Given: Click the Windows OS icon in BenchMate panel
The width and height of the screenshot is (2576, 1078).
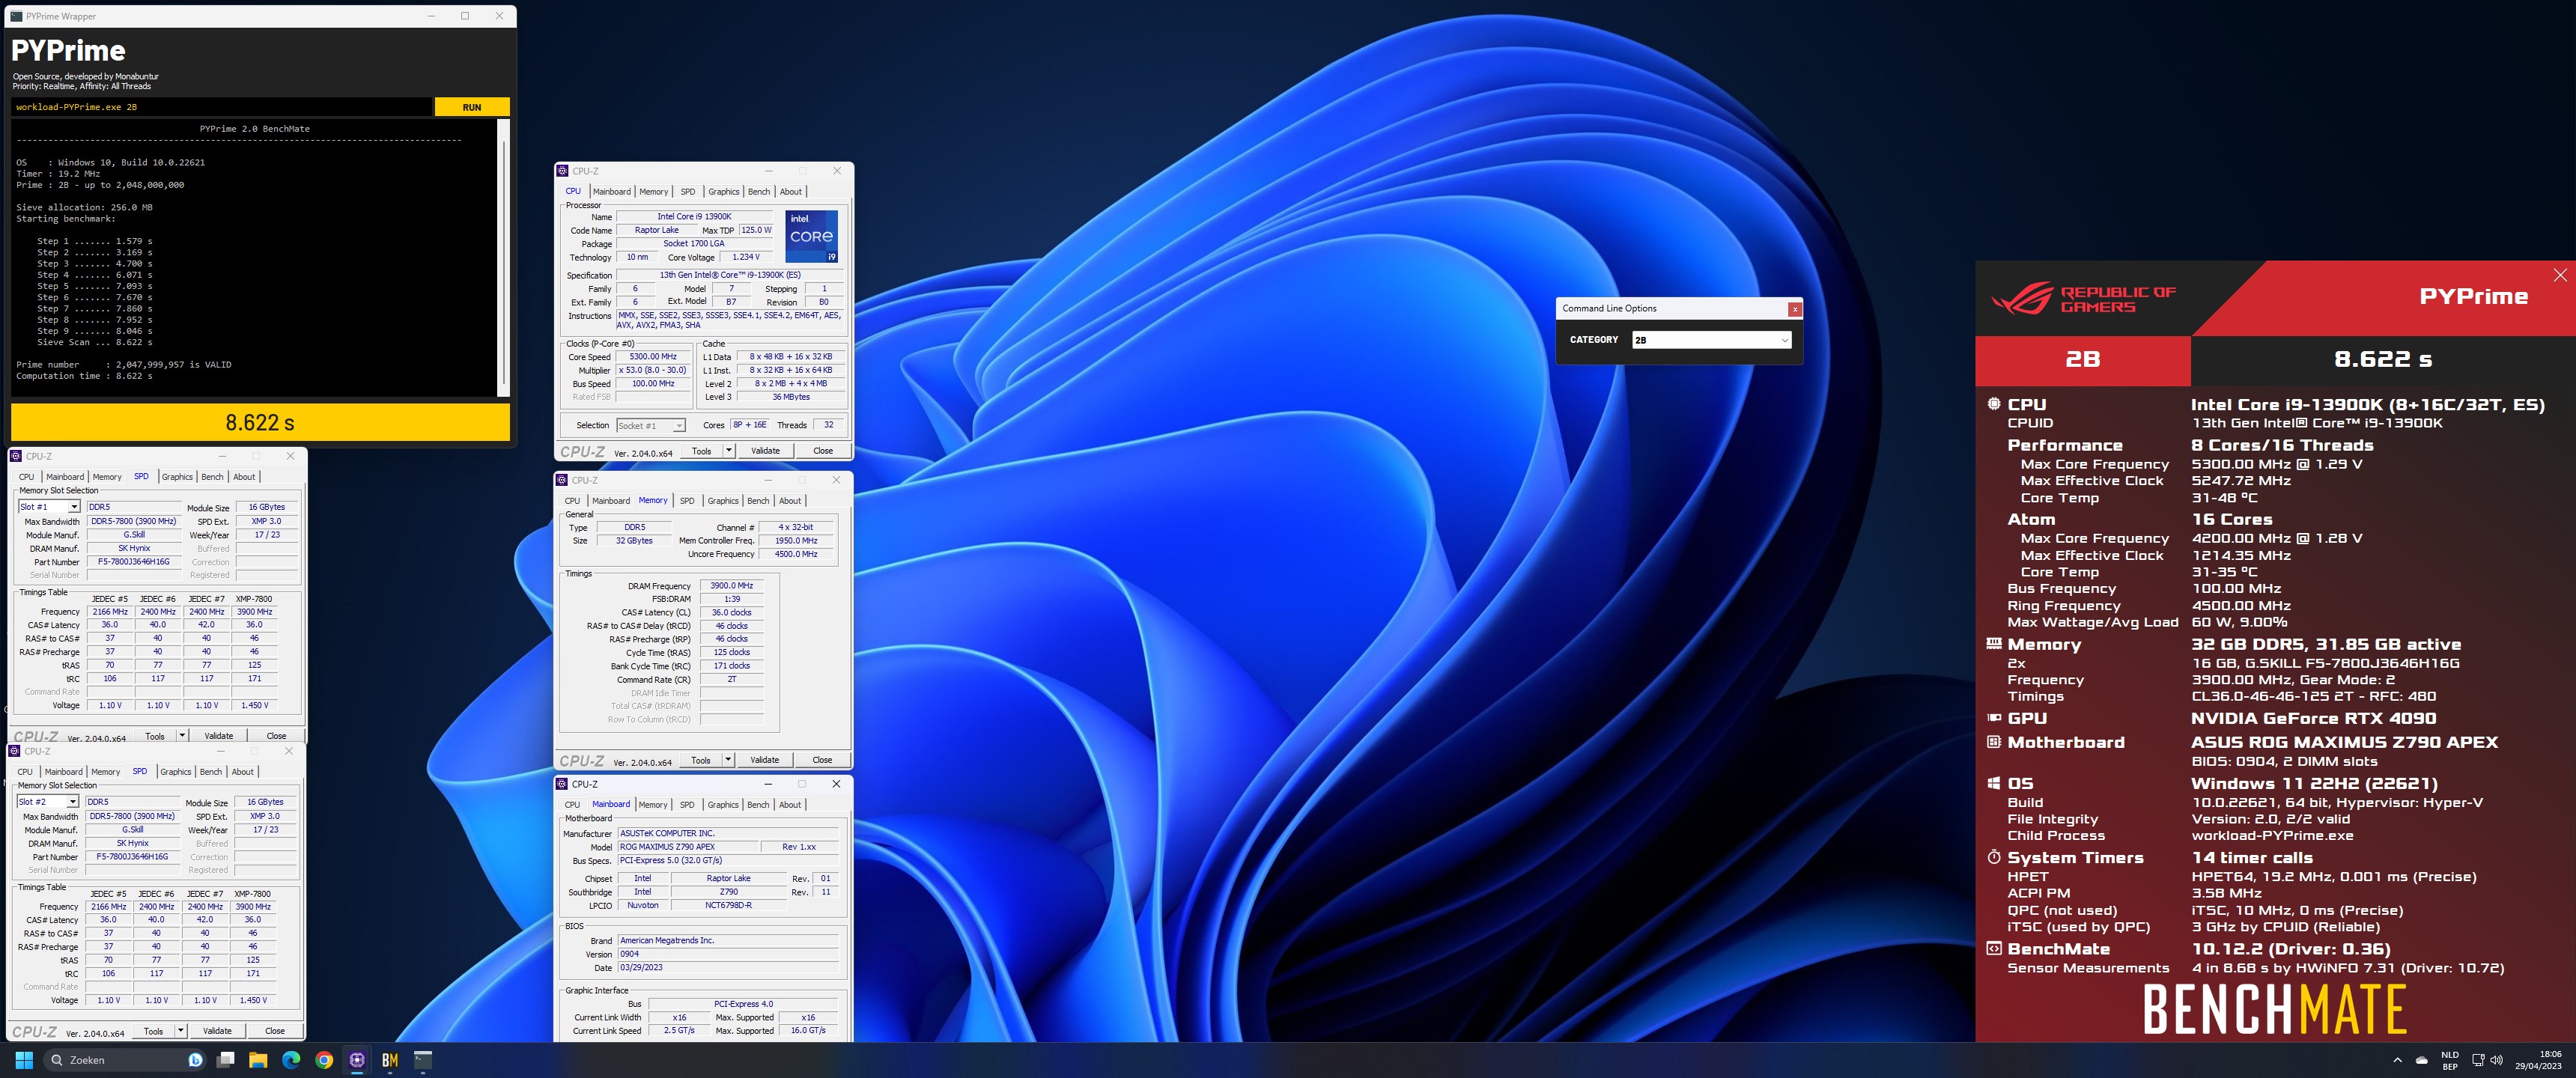Looking at the screenshot, I should [1994, 783].
